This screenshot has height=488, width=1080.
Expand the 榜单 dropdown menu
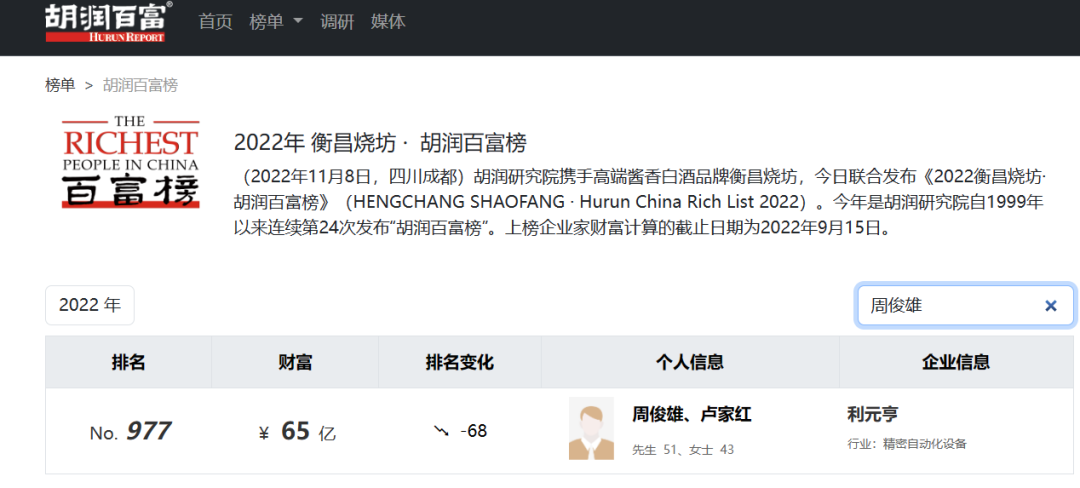coord(276,21)
